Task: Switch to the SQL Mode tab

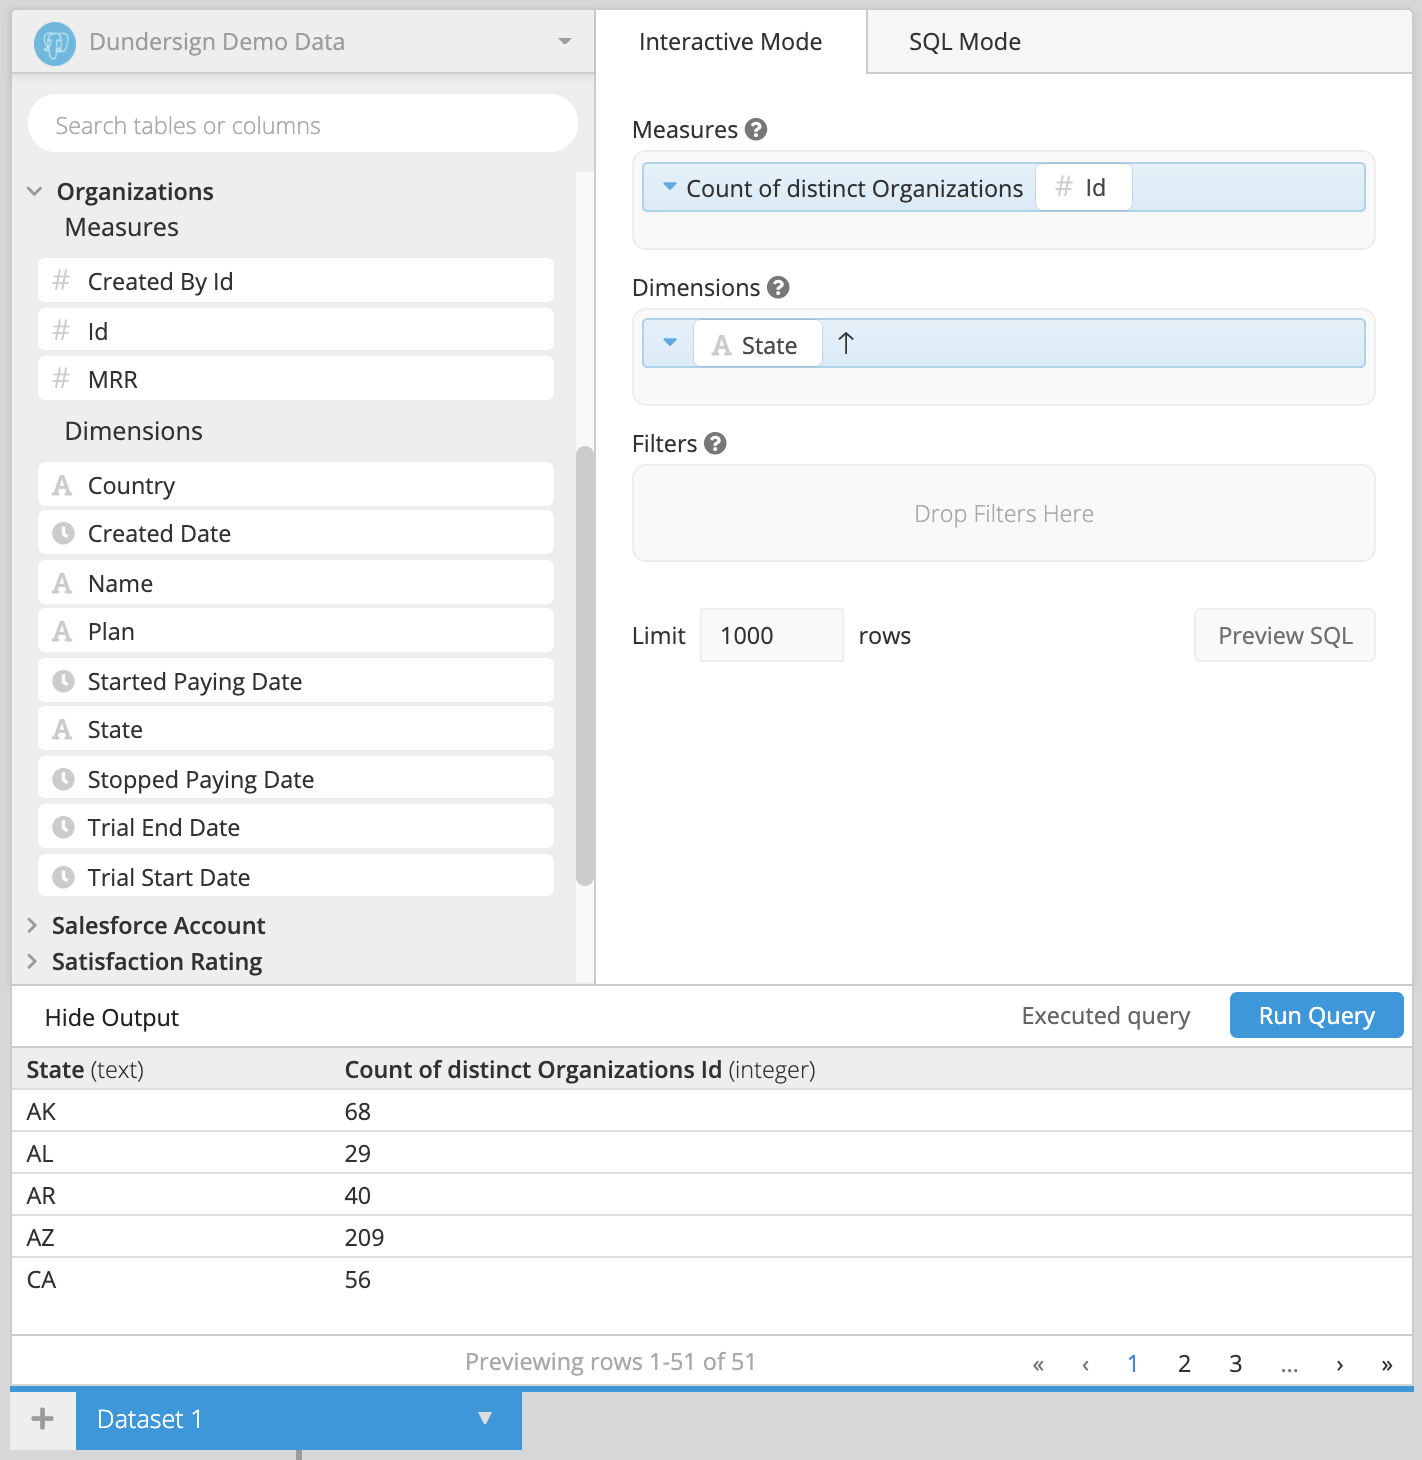Action: pos(964,42)
